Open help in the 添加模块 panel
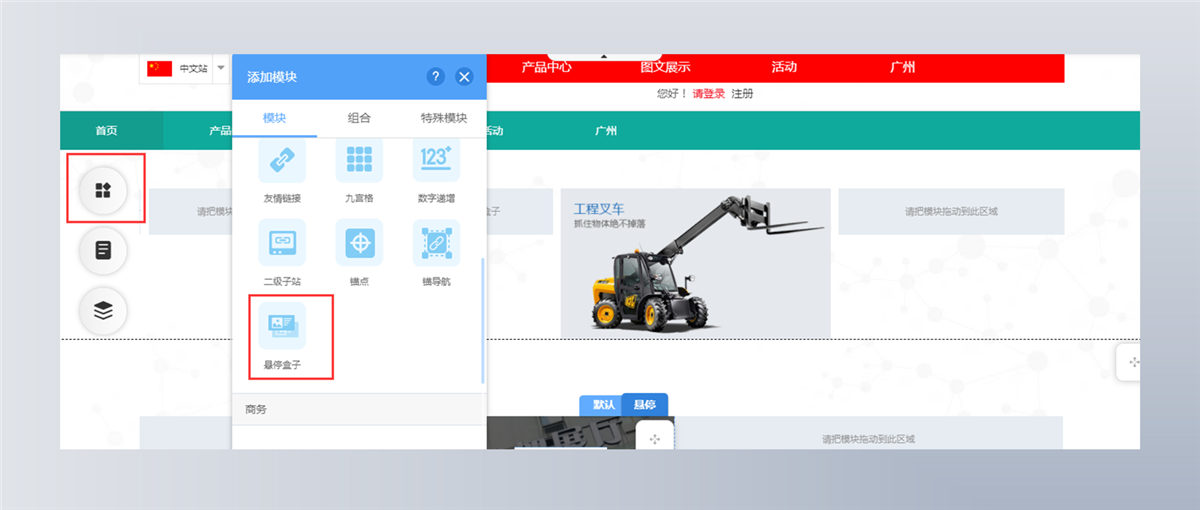Viewport: 1200px width, 510px height. 435,77
